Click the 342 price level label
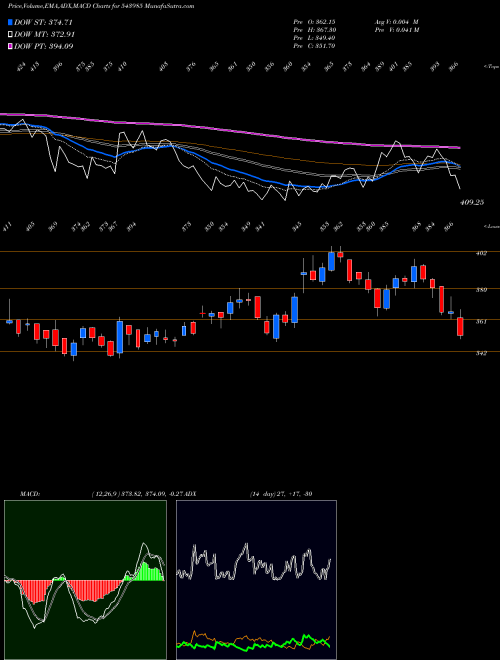This screenshot has height=660, width=500. [x=481, y=353]
